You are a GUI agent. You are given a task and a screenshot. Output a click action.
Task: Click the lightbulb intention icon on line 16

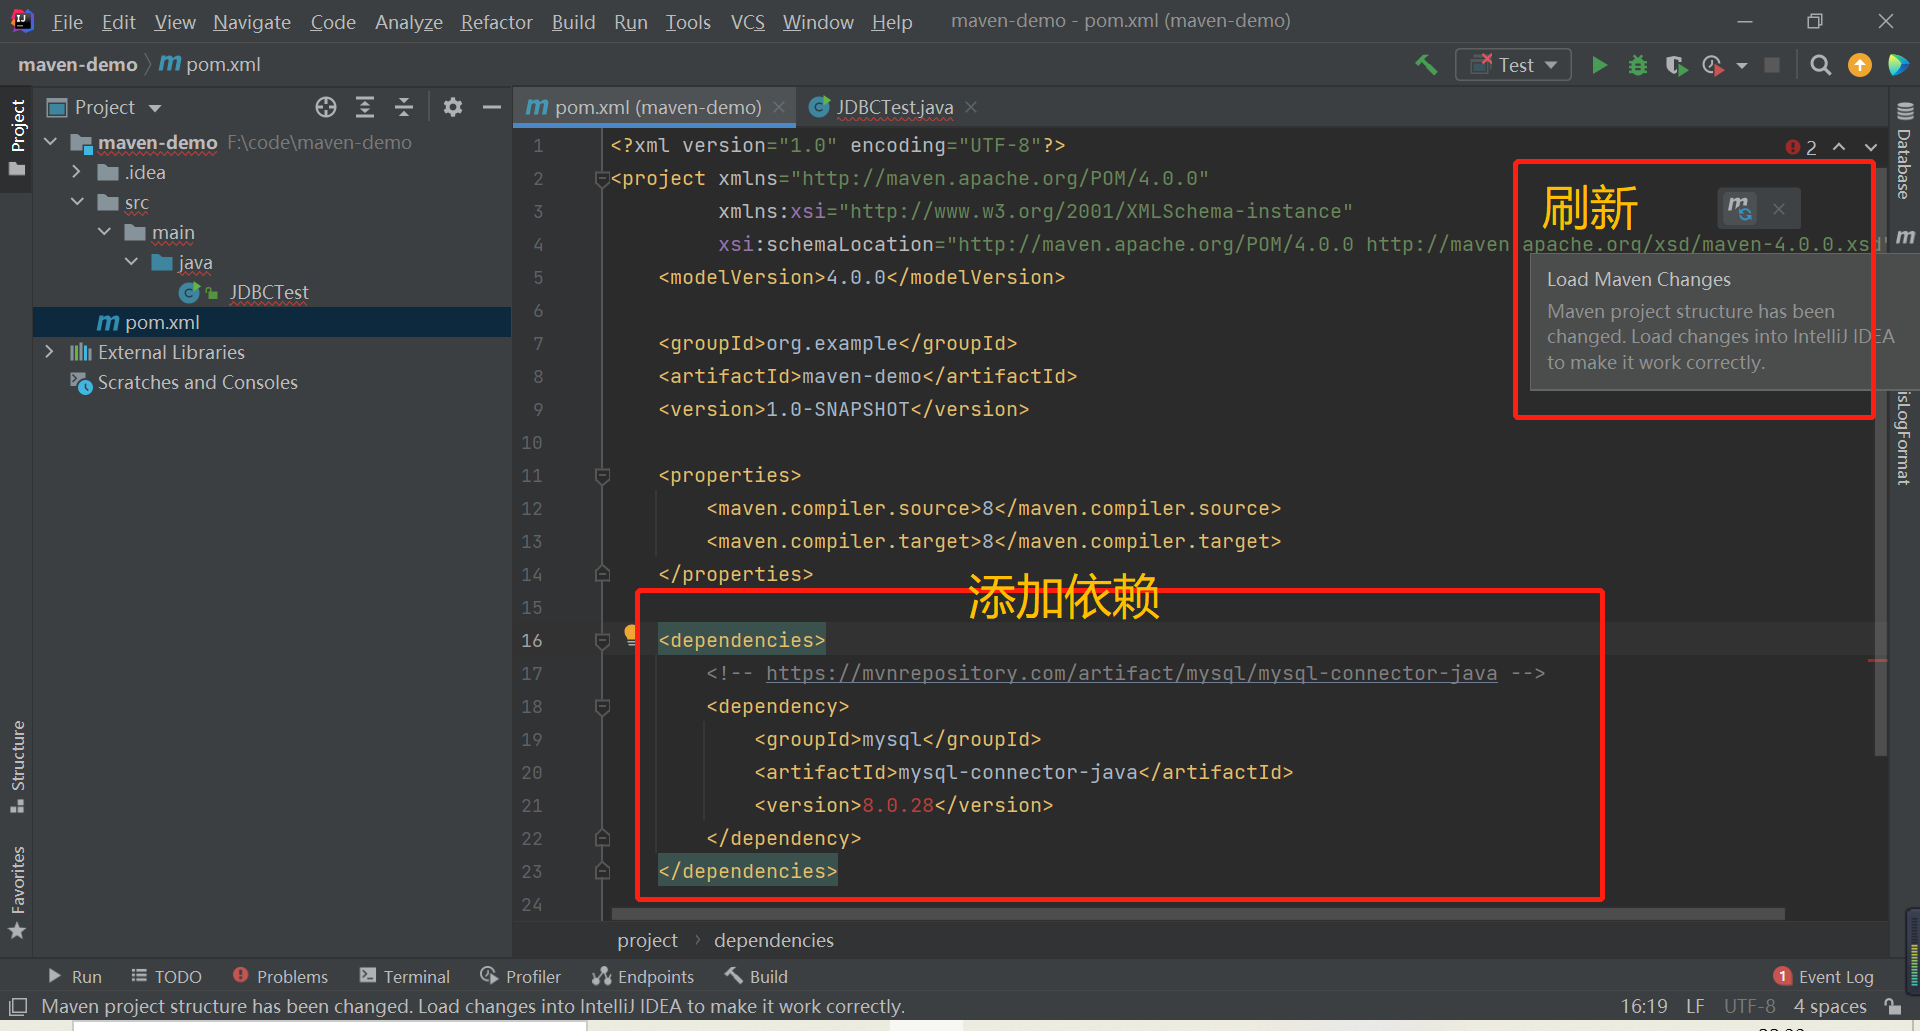[x=631, y=633]
